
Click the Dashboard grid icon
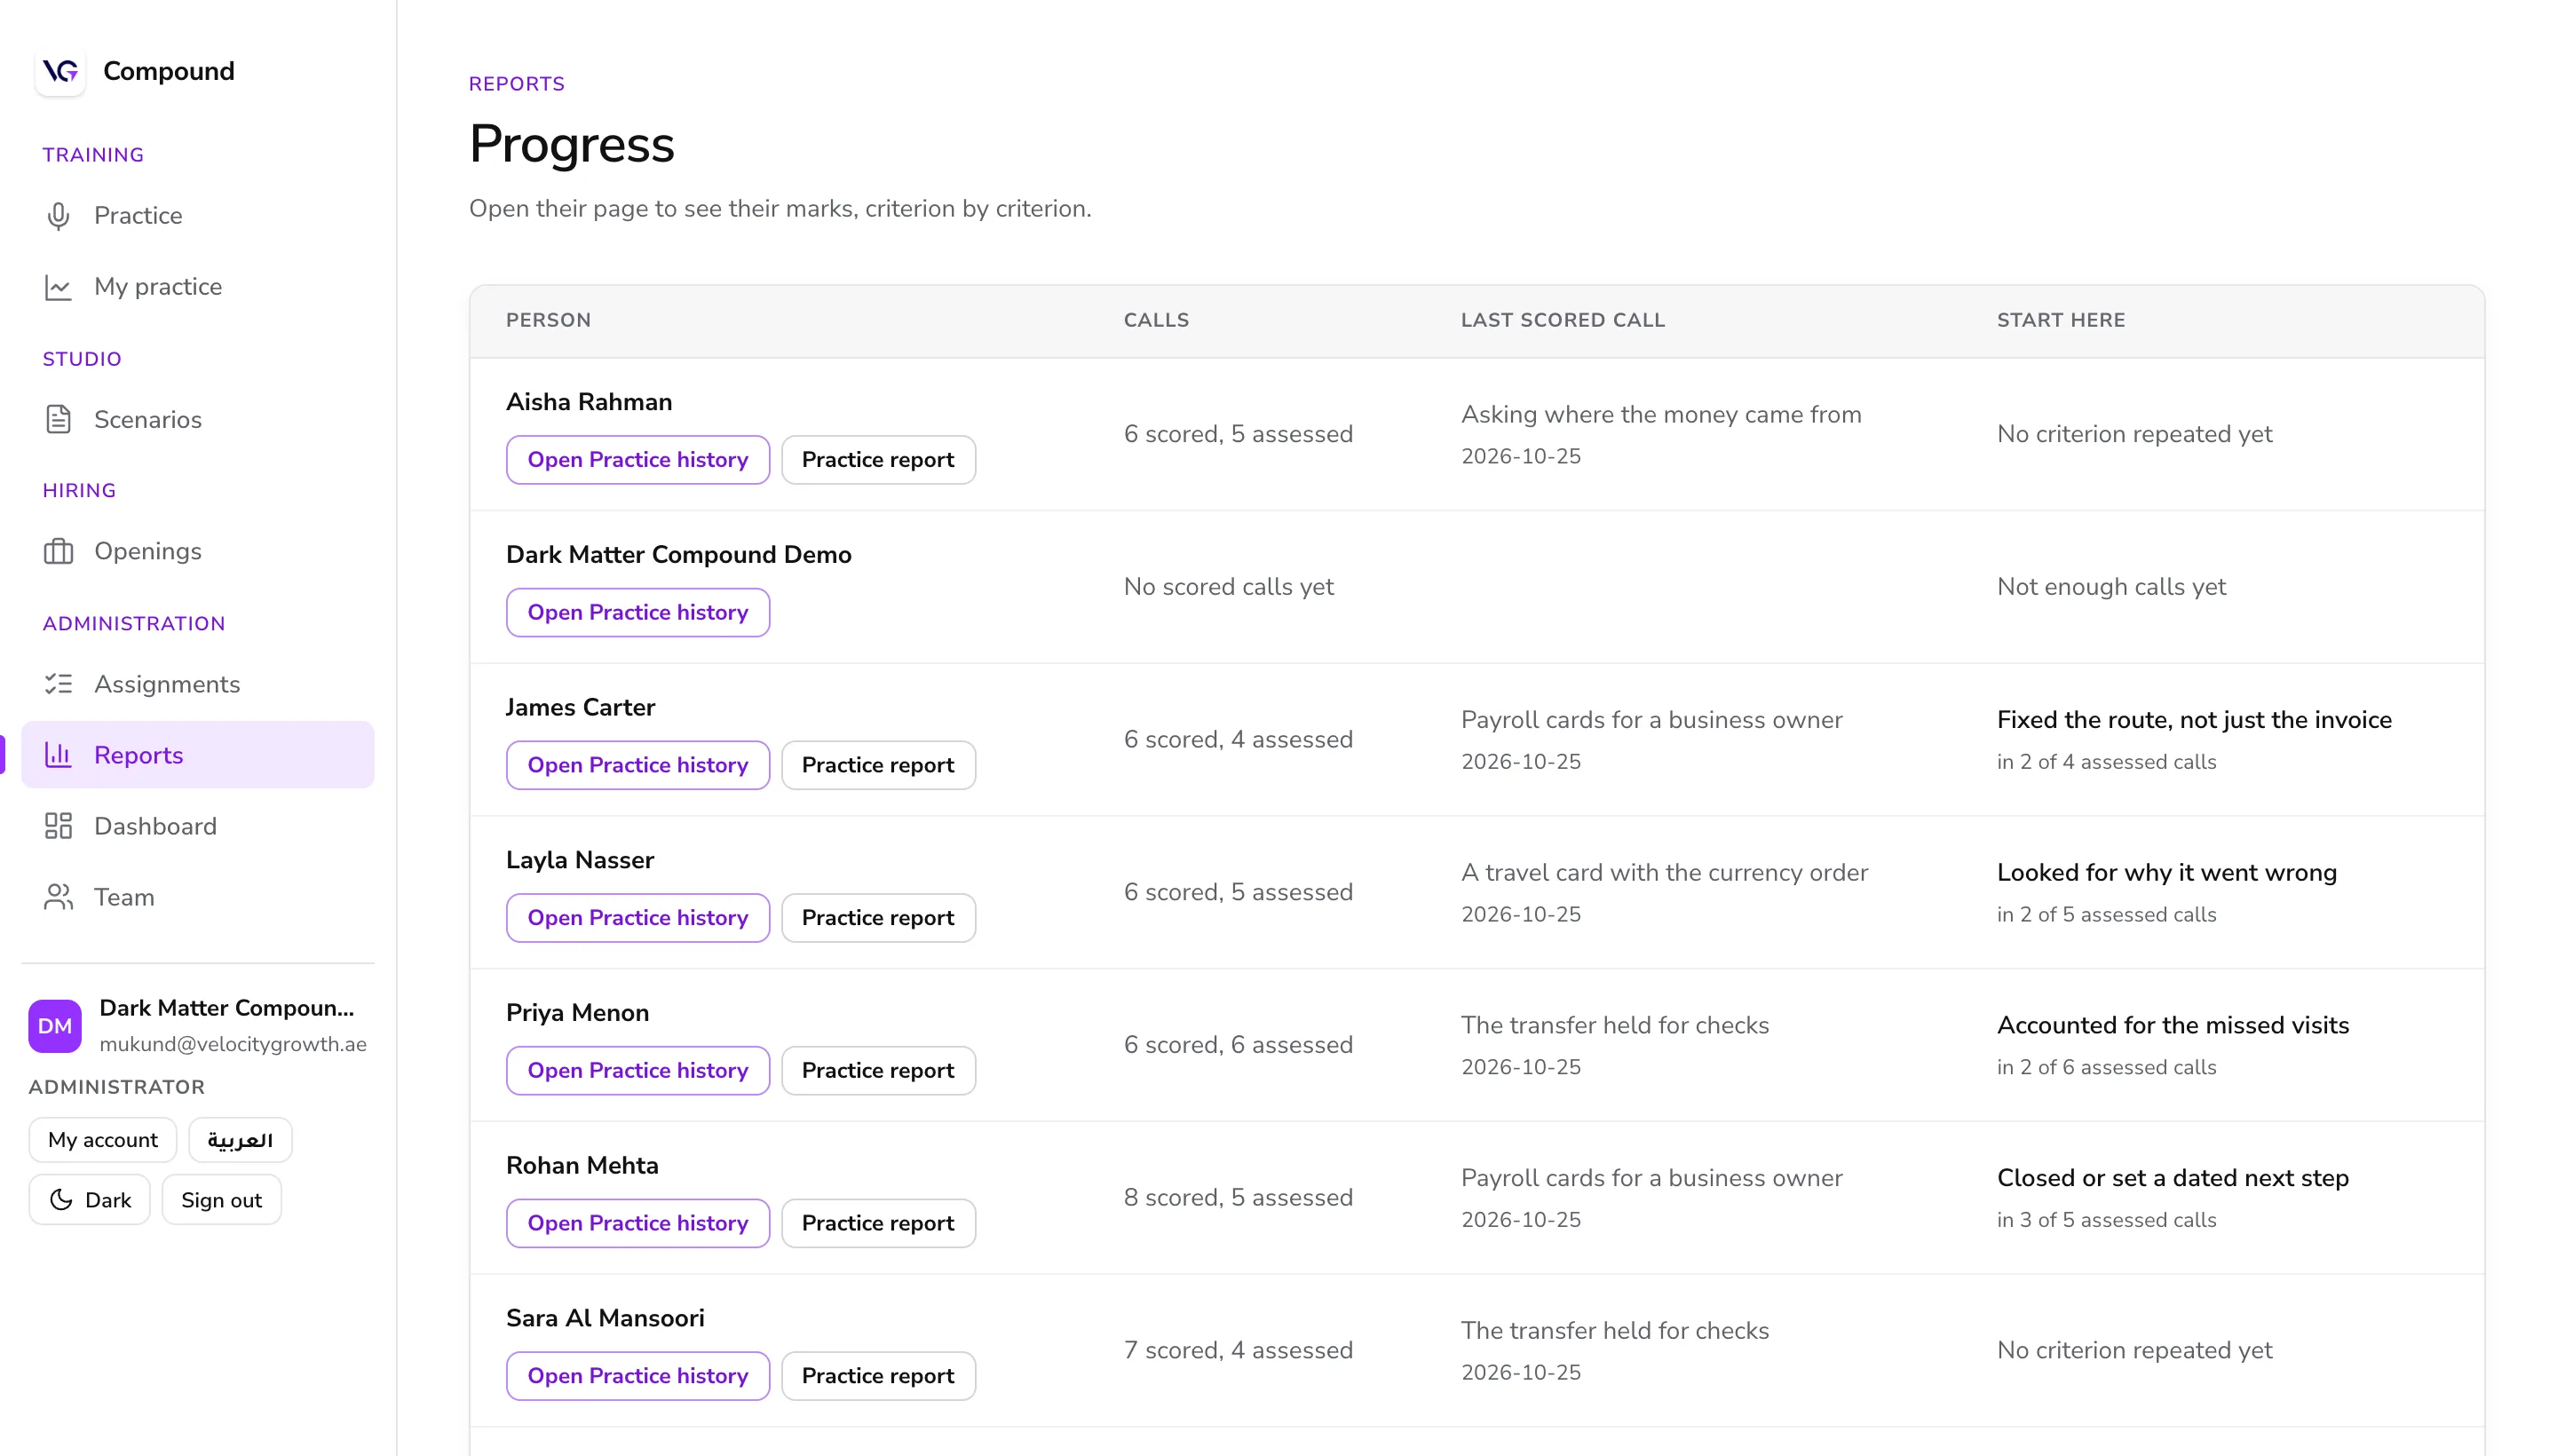pyautogui.click(x=59, y=826)
